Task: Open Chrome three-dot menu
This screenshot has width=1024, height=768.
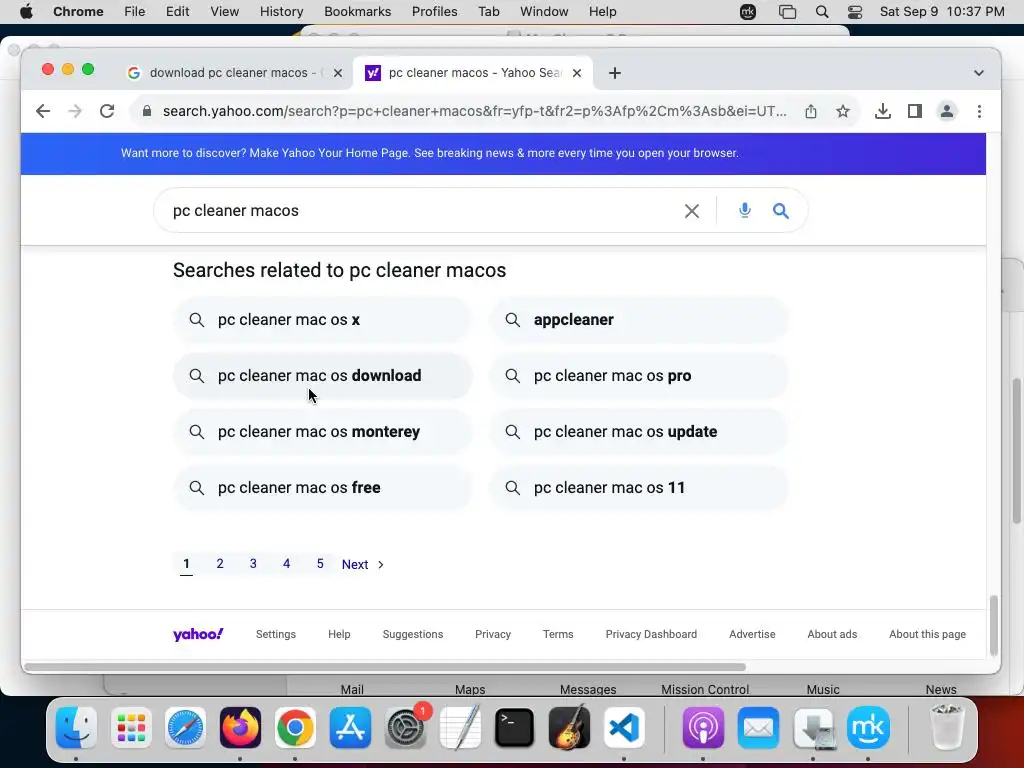Action: 979,111
